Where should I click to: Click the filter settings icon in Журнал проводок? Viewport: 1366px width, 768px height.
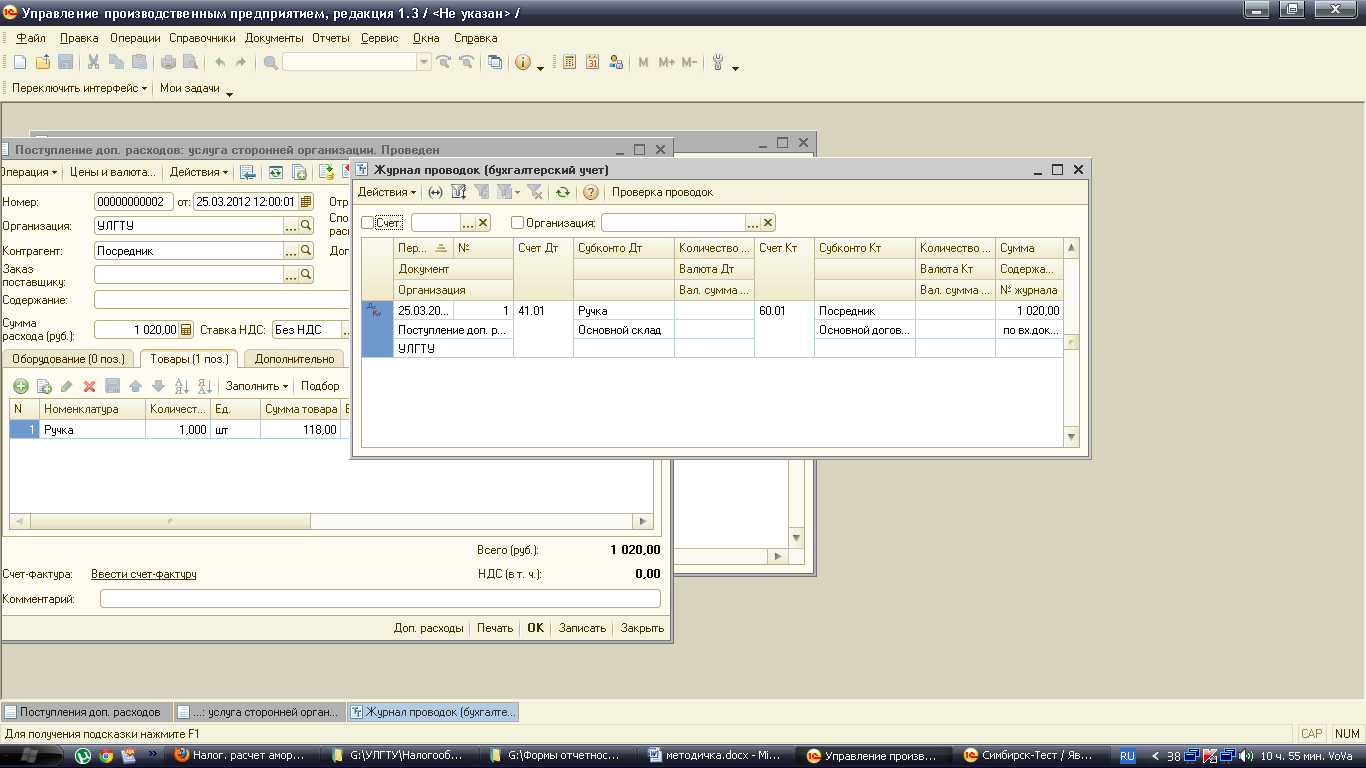[x=458, y=192]
